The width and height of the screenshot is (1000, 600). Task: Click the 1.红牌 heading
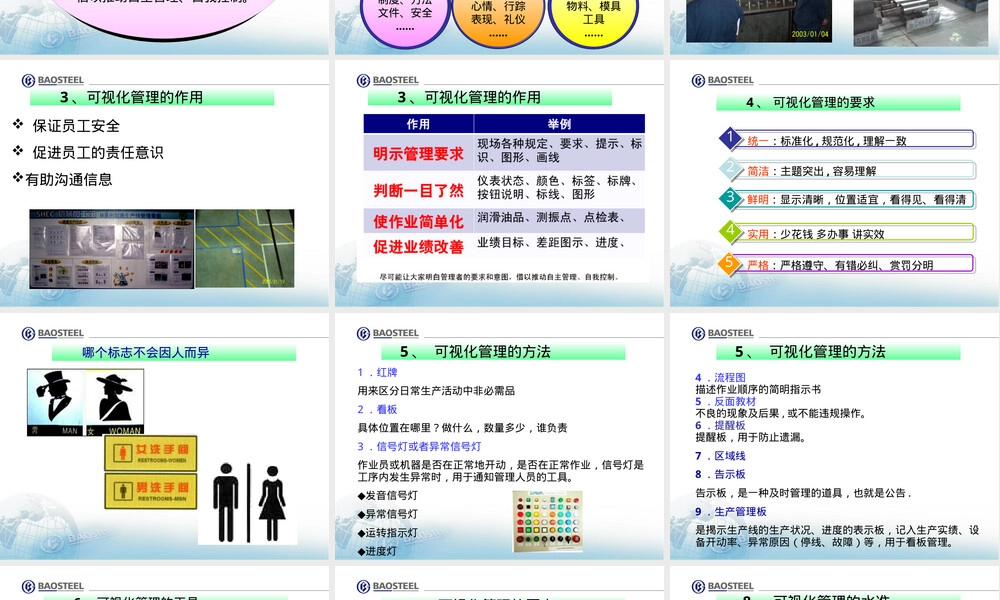click(x=378, y=372)
